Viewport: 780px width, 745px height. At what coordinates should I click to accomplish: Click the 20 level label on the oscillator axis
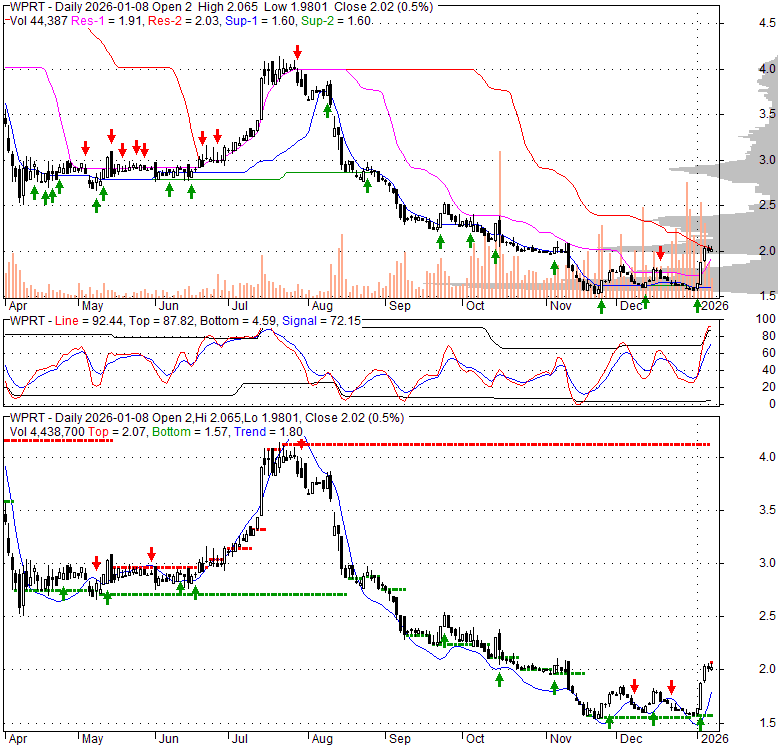tap(769, 387)
